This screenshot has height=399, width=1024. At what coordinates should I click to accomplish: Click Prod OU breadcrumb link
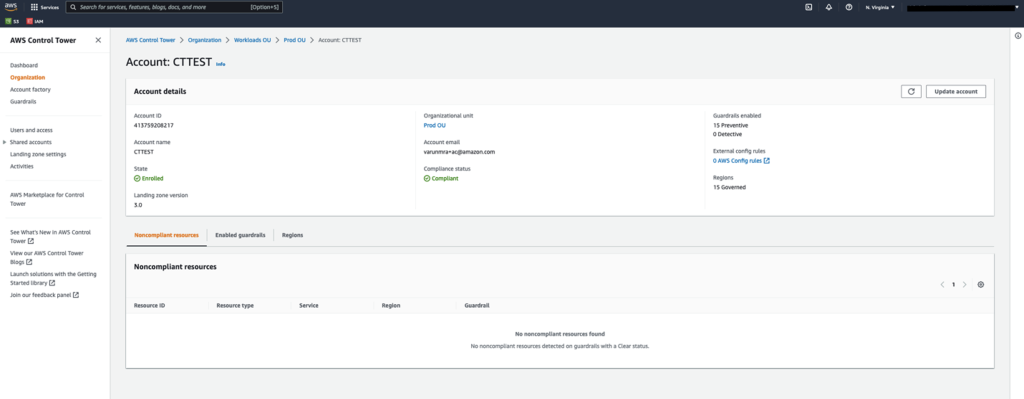tap(295, 40)
